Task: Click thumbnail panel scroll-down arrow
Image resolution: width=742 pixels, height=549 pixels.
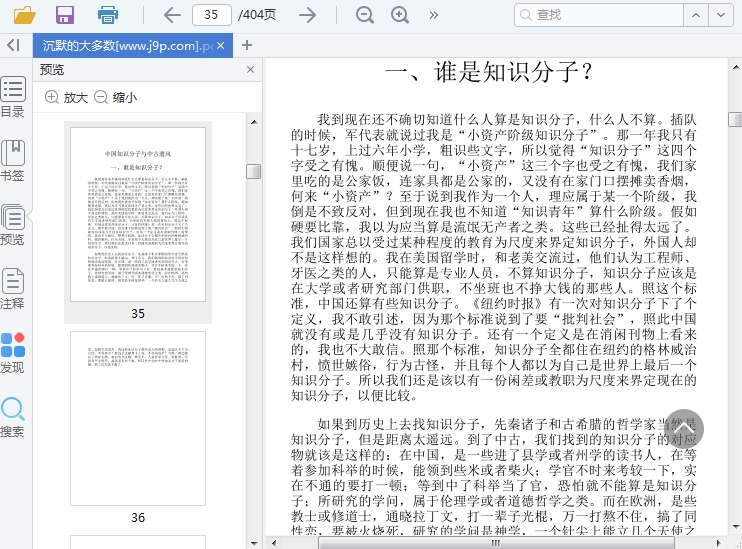Action: click(x=254, y=543)
